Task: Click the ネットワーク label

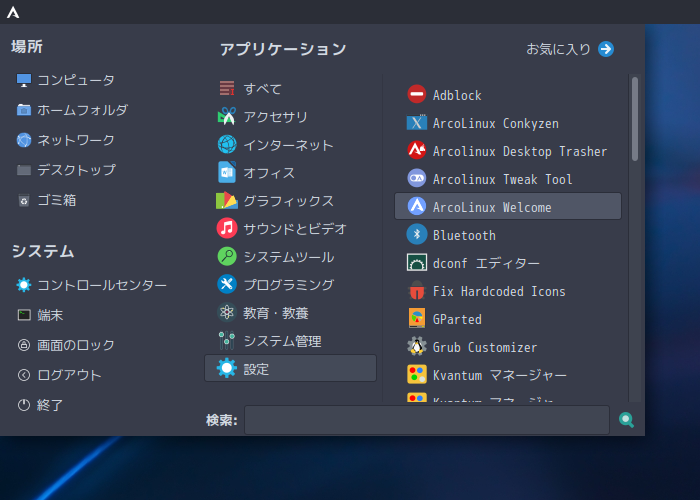Action: [76, 140]
